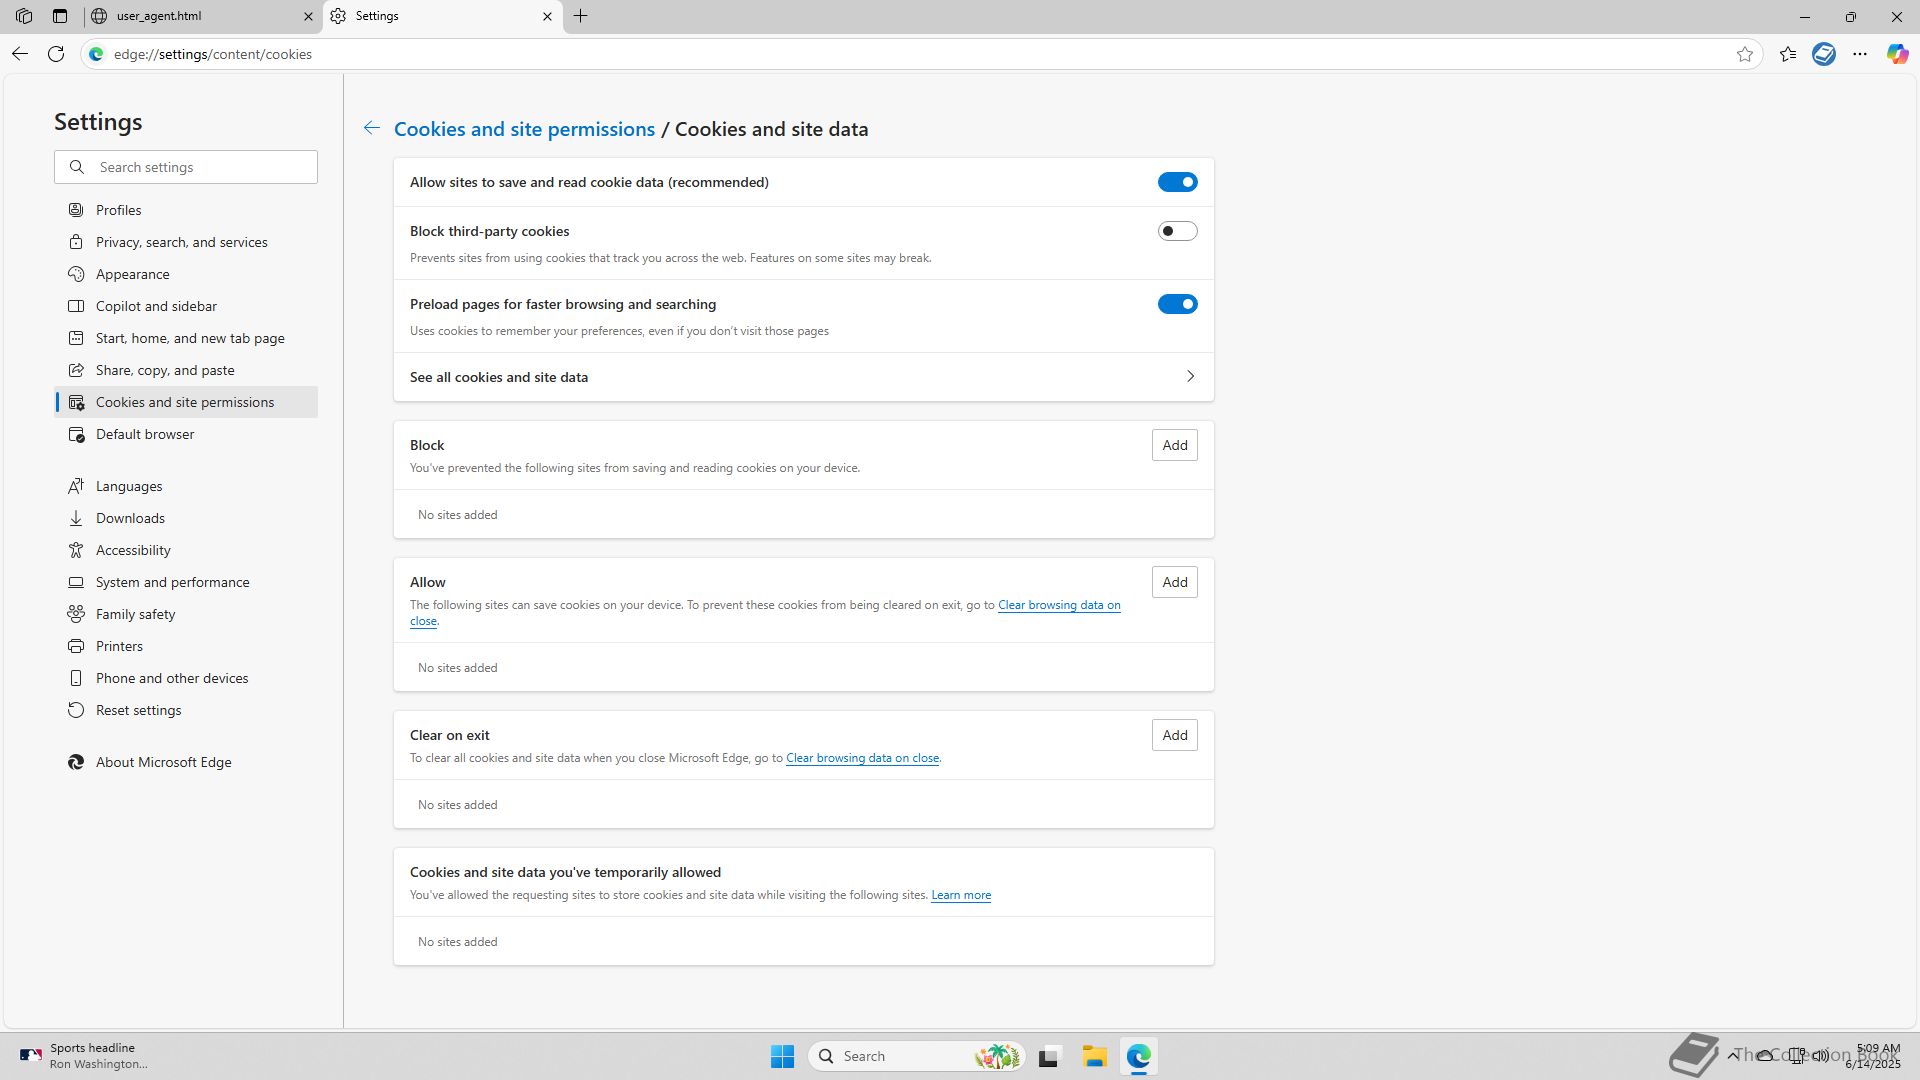Select Downloads in settings sidebar
The height and width of the screenshot is (1080, 1920).
click(x=130, y=518)
